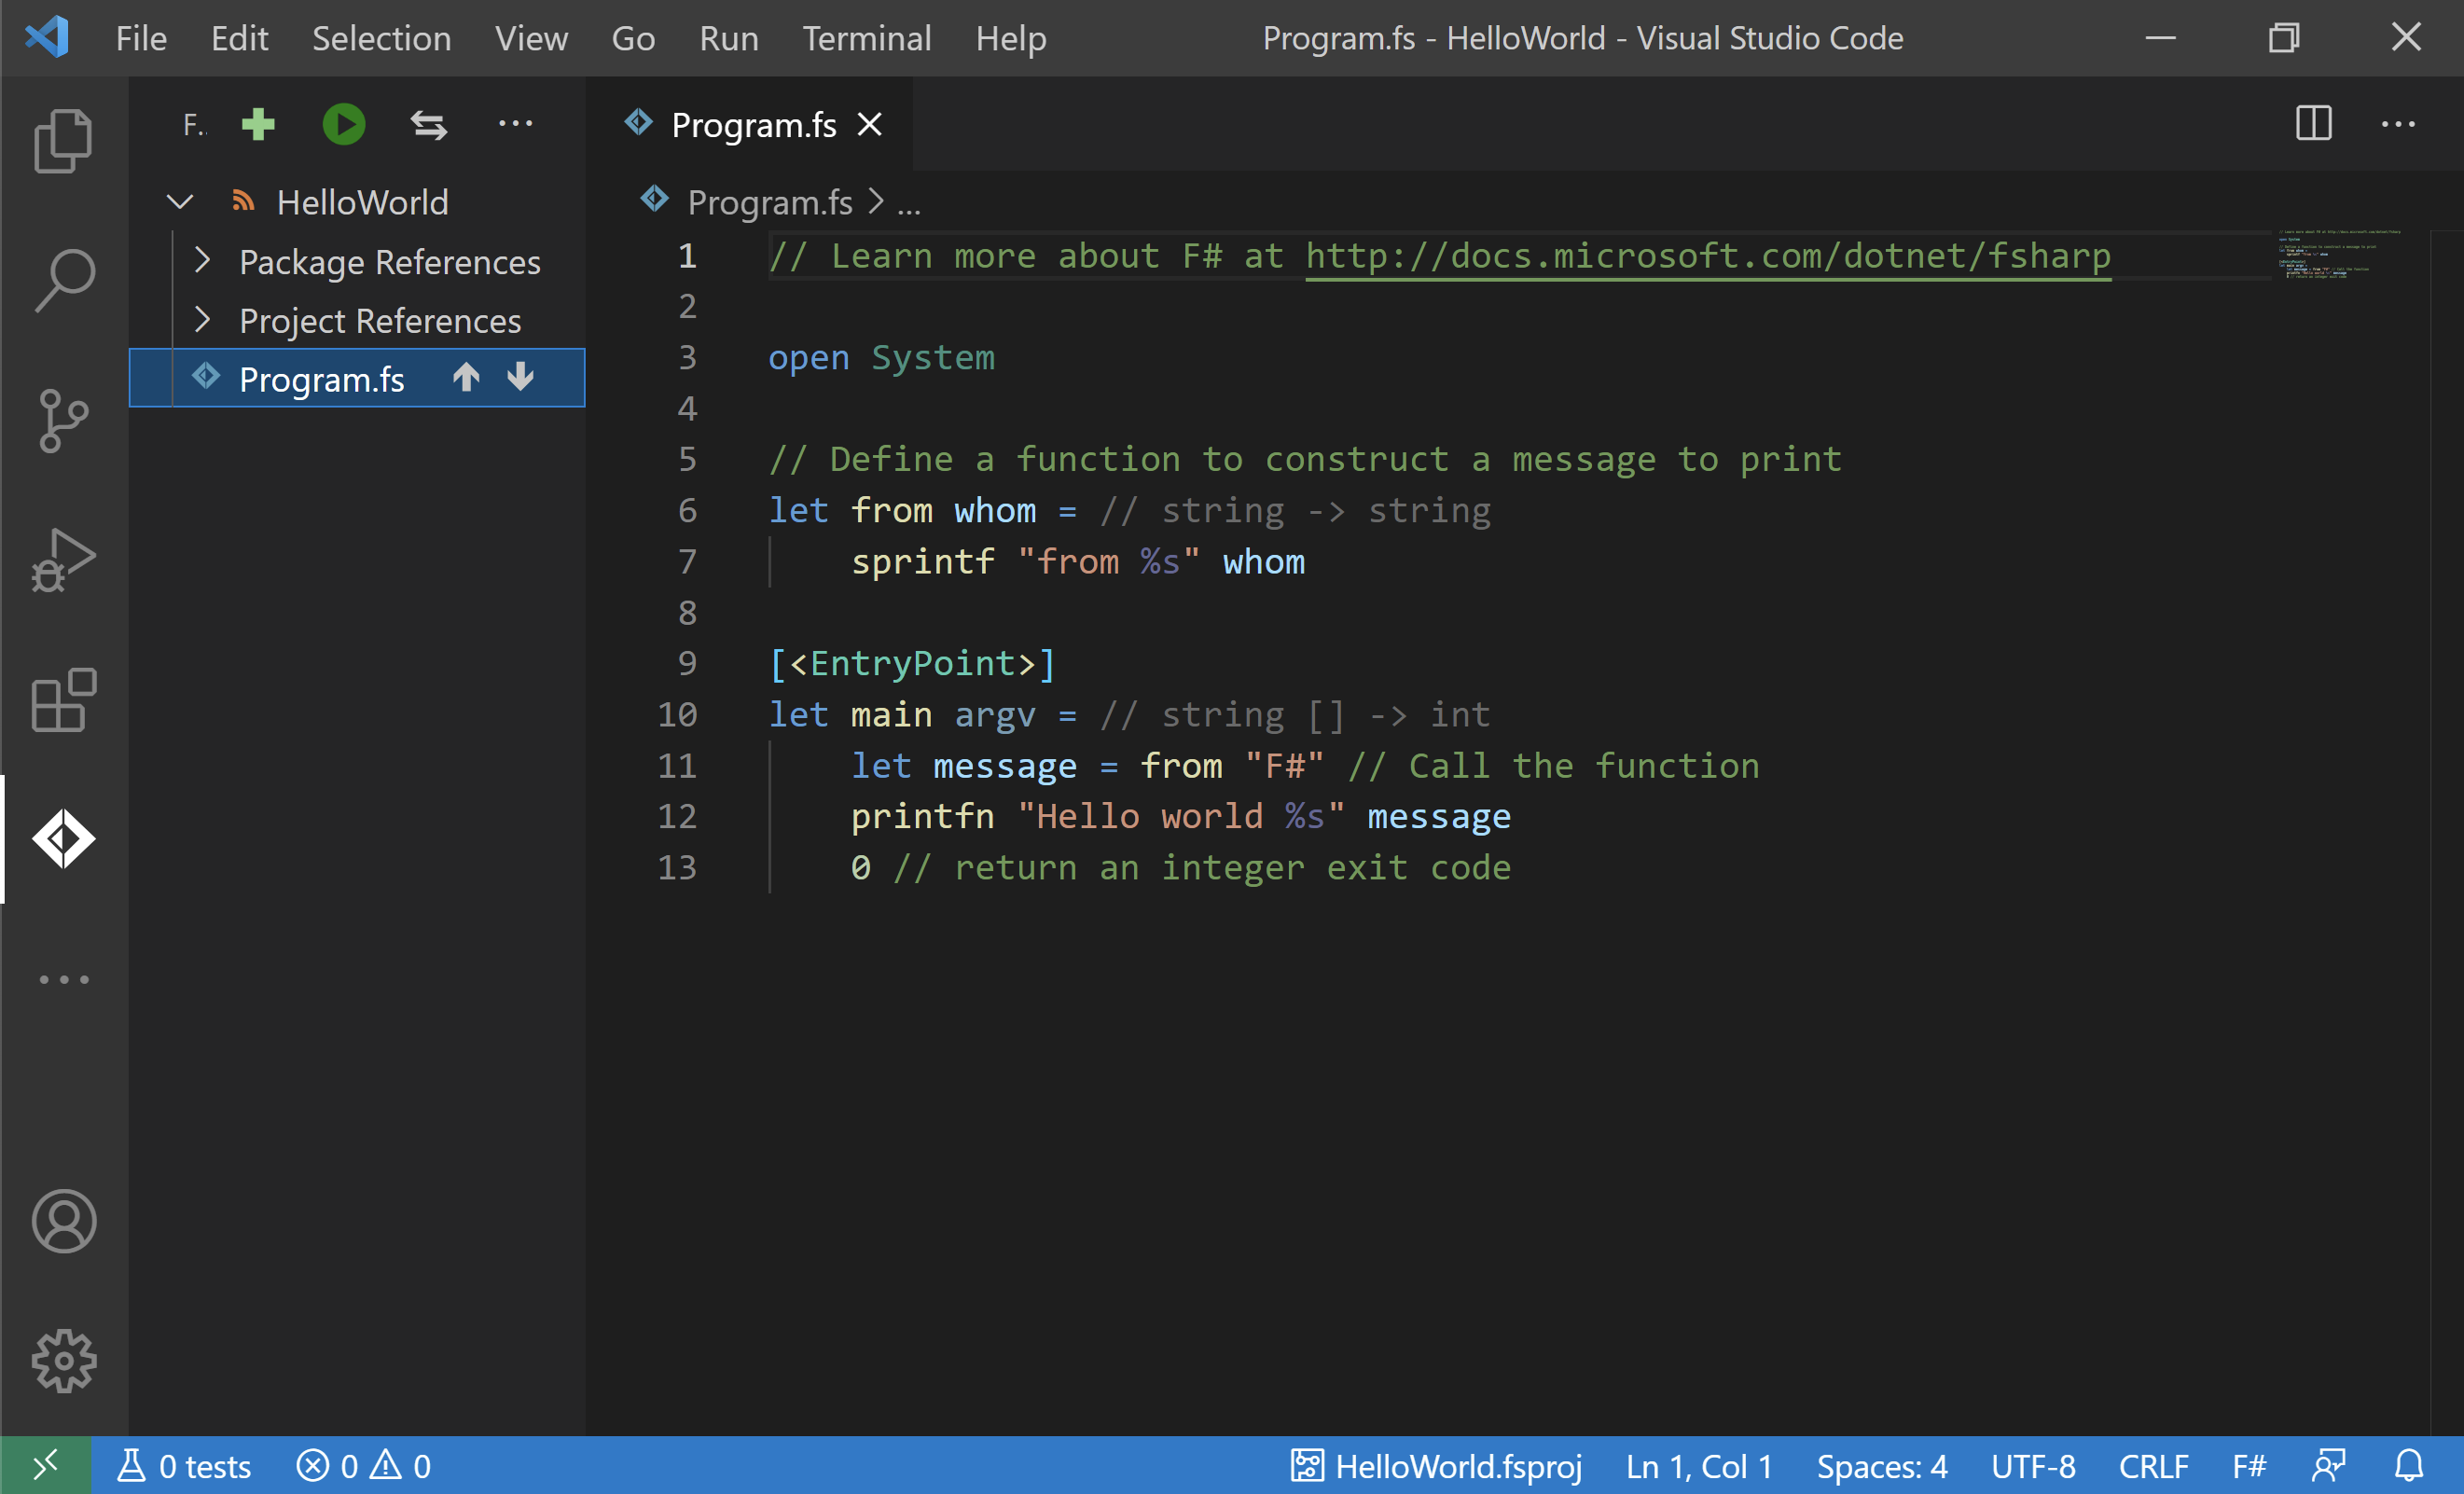
Task: Expand Project References node
Action: point(203,320)
